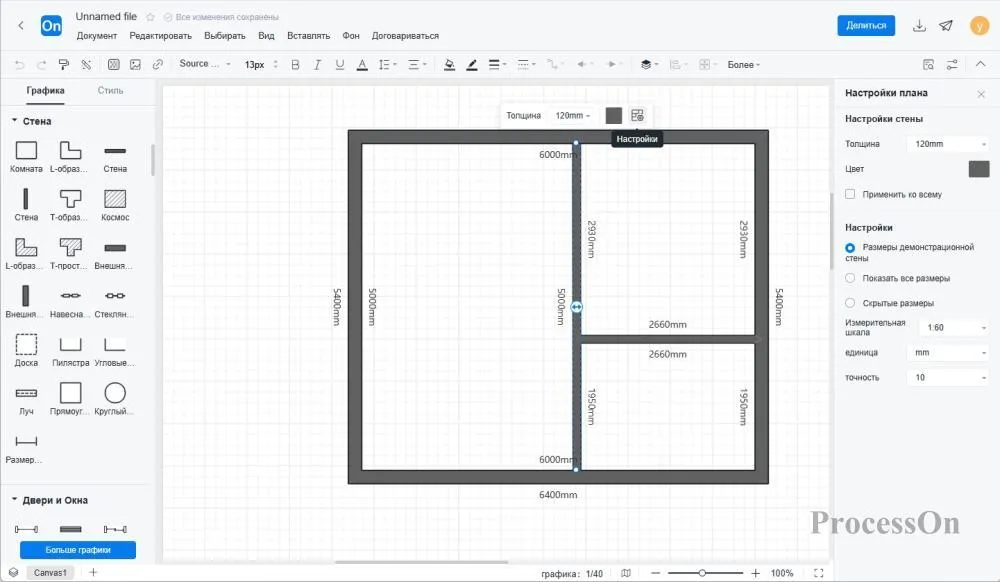Click the gray color swatch above canvas

point(614,115)
